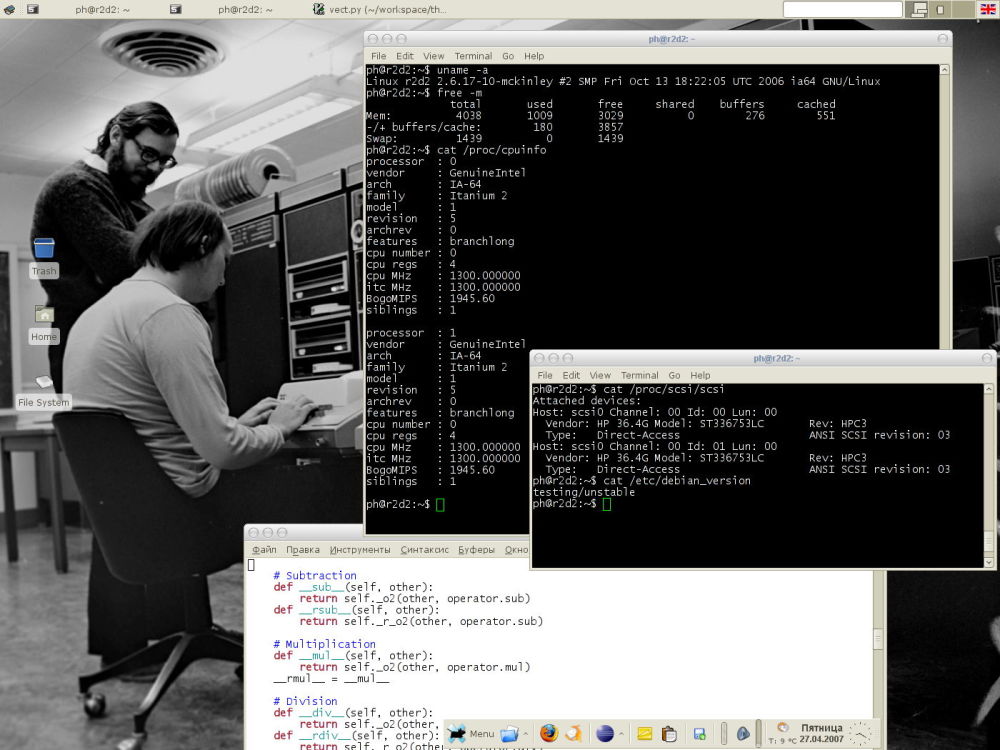
Task: Open the yellow notes icon in panel
Action: pos(644,735)
